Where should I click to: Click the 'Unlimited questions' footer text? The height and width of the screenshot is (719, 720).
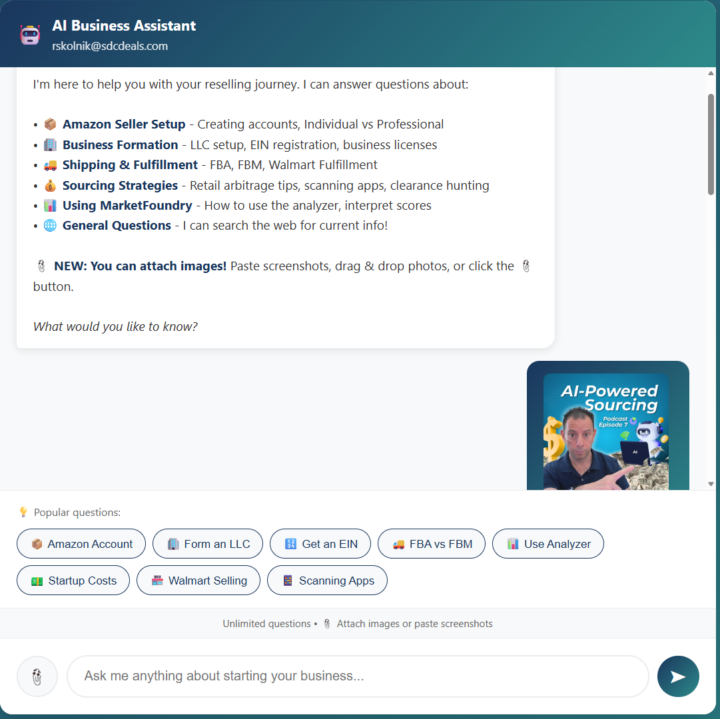coord(267,624)
